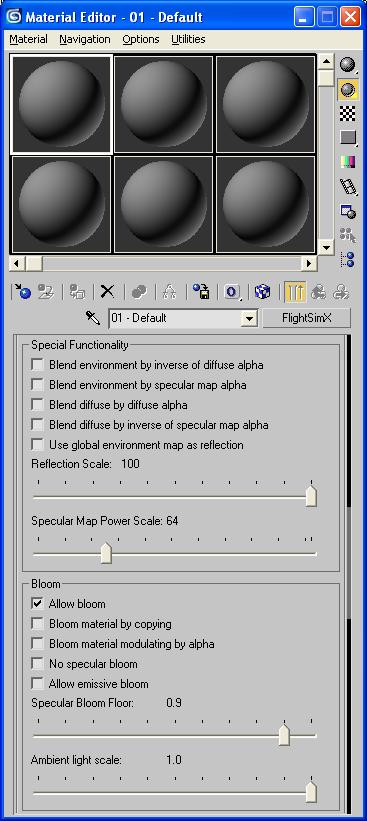Click the Sample Type sphere icon
Screen dimensions: 367x821
[x=348, y=65]
